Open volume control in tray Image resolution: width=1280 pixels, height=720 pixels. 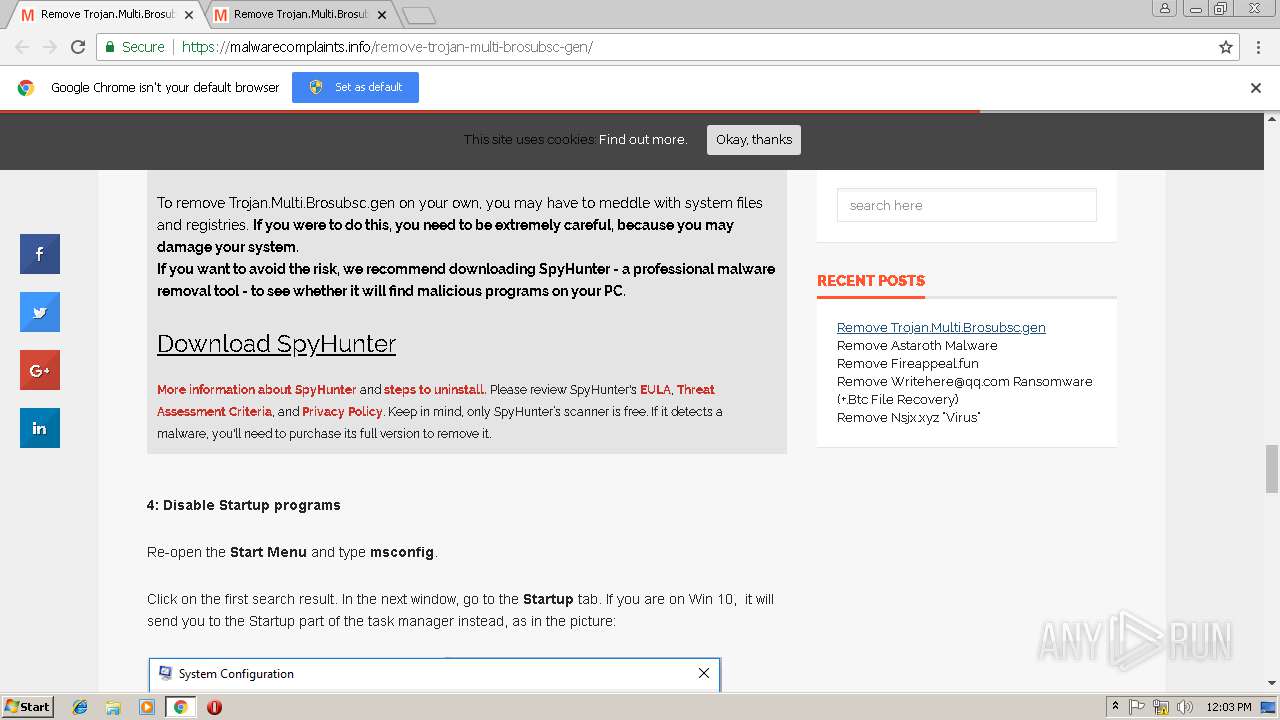pyautogui.click(x=1185, y=707)
